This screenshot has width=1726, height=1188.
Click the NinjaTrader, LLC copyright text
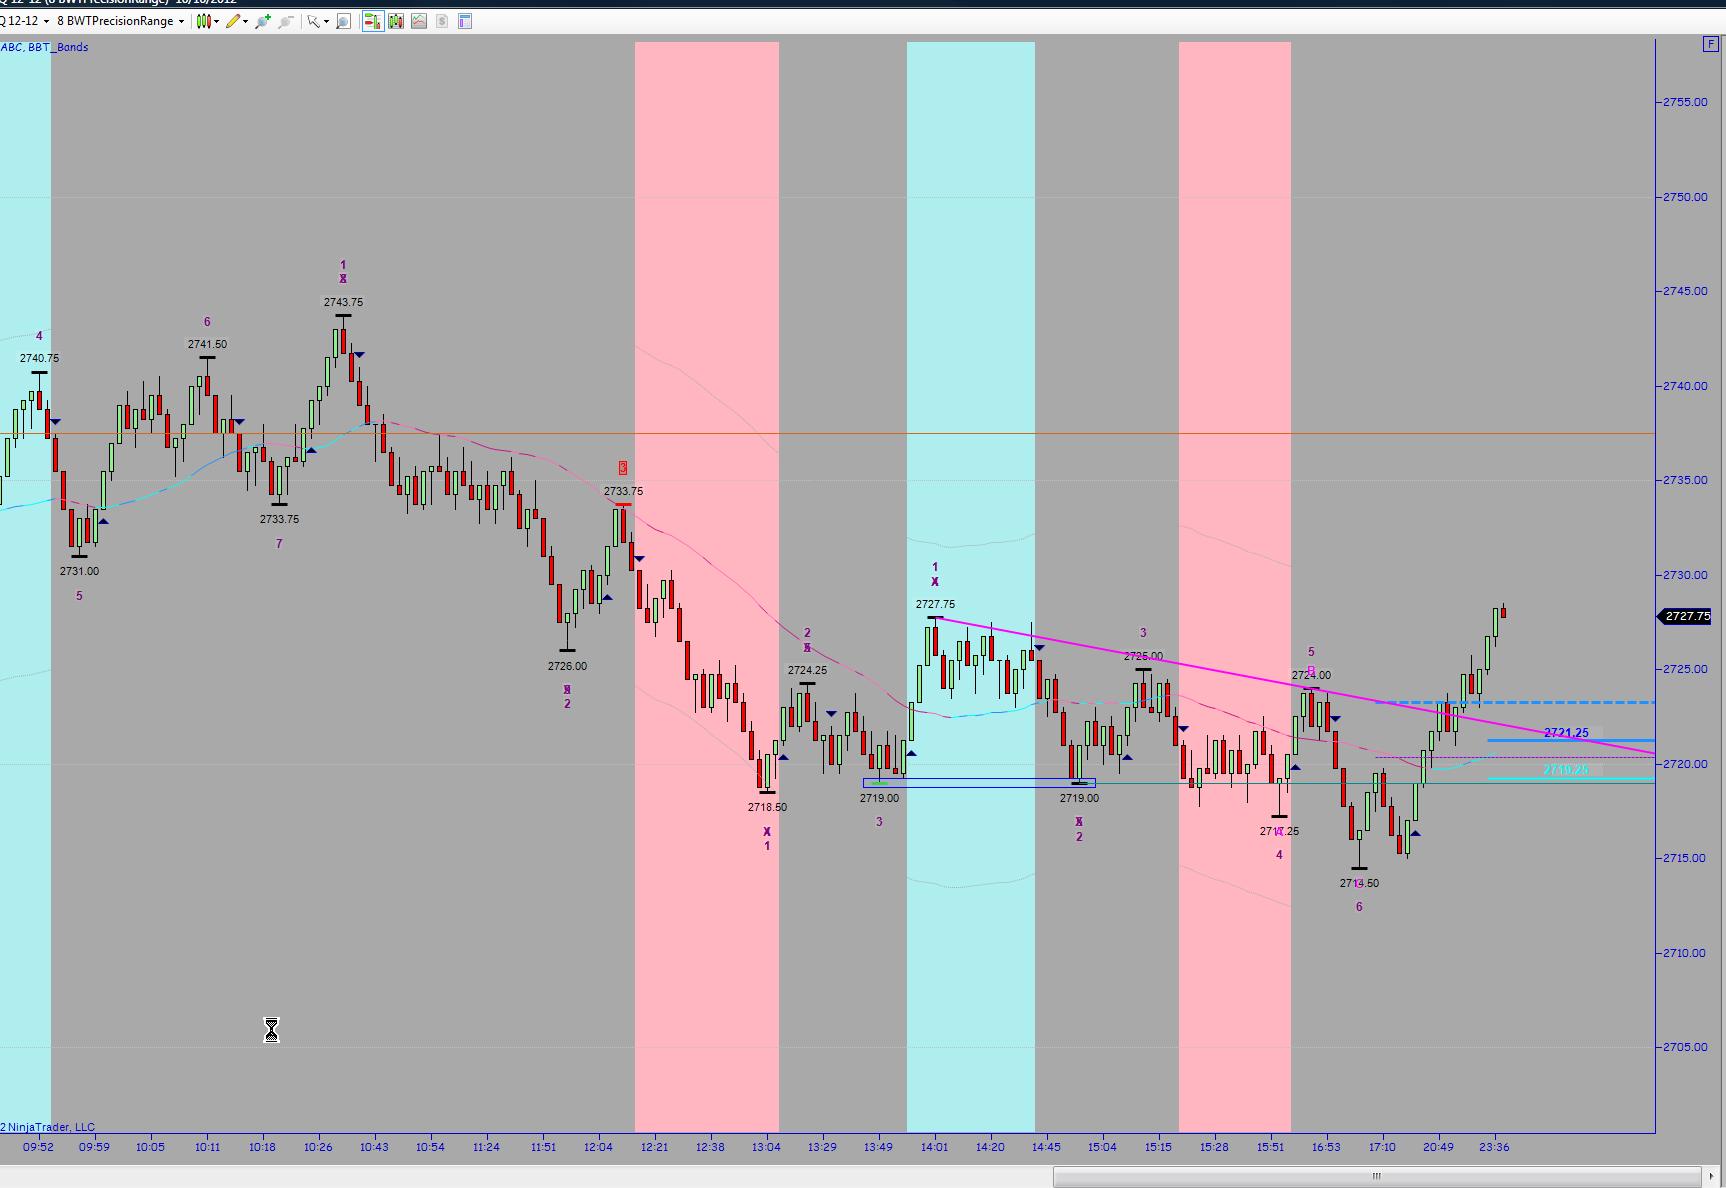(48, 1127)
